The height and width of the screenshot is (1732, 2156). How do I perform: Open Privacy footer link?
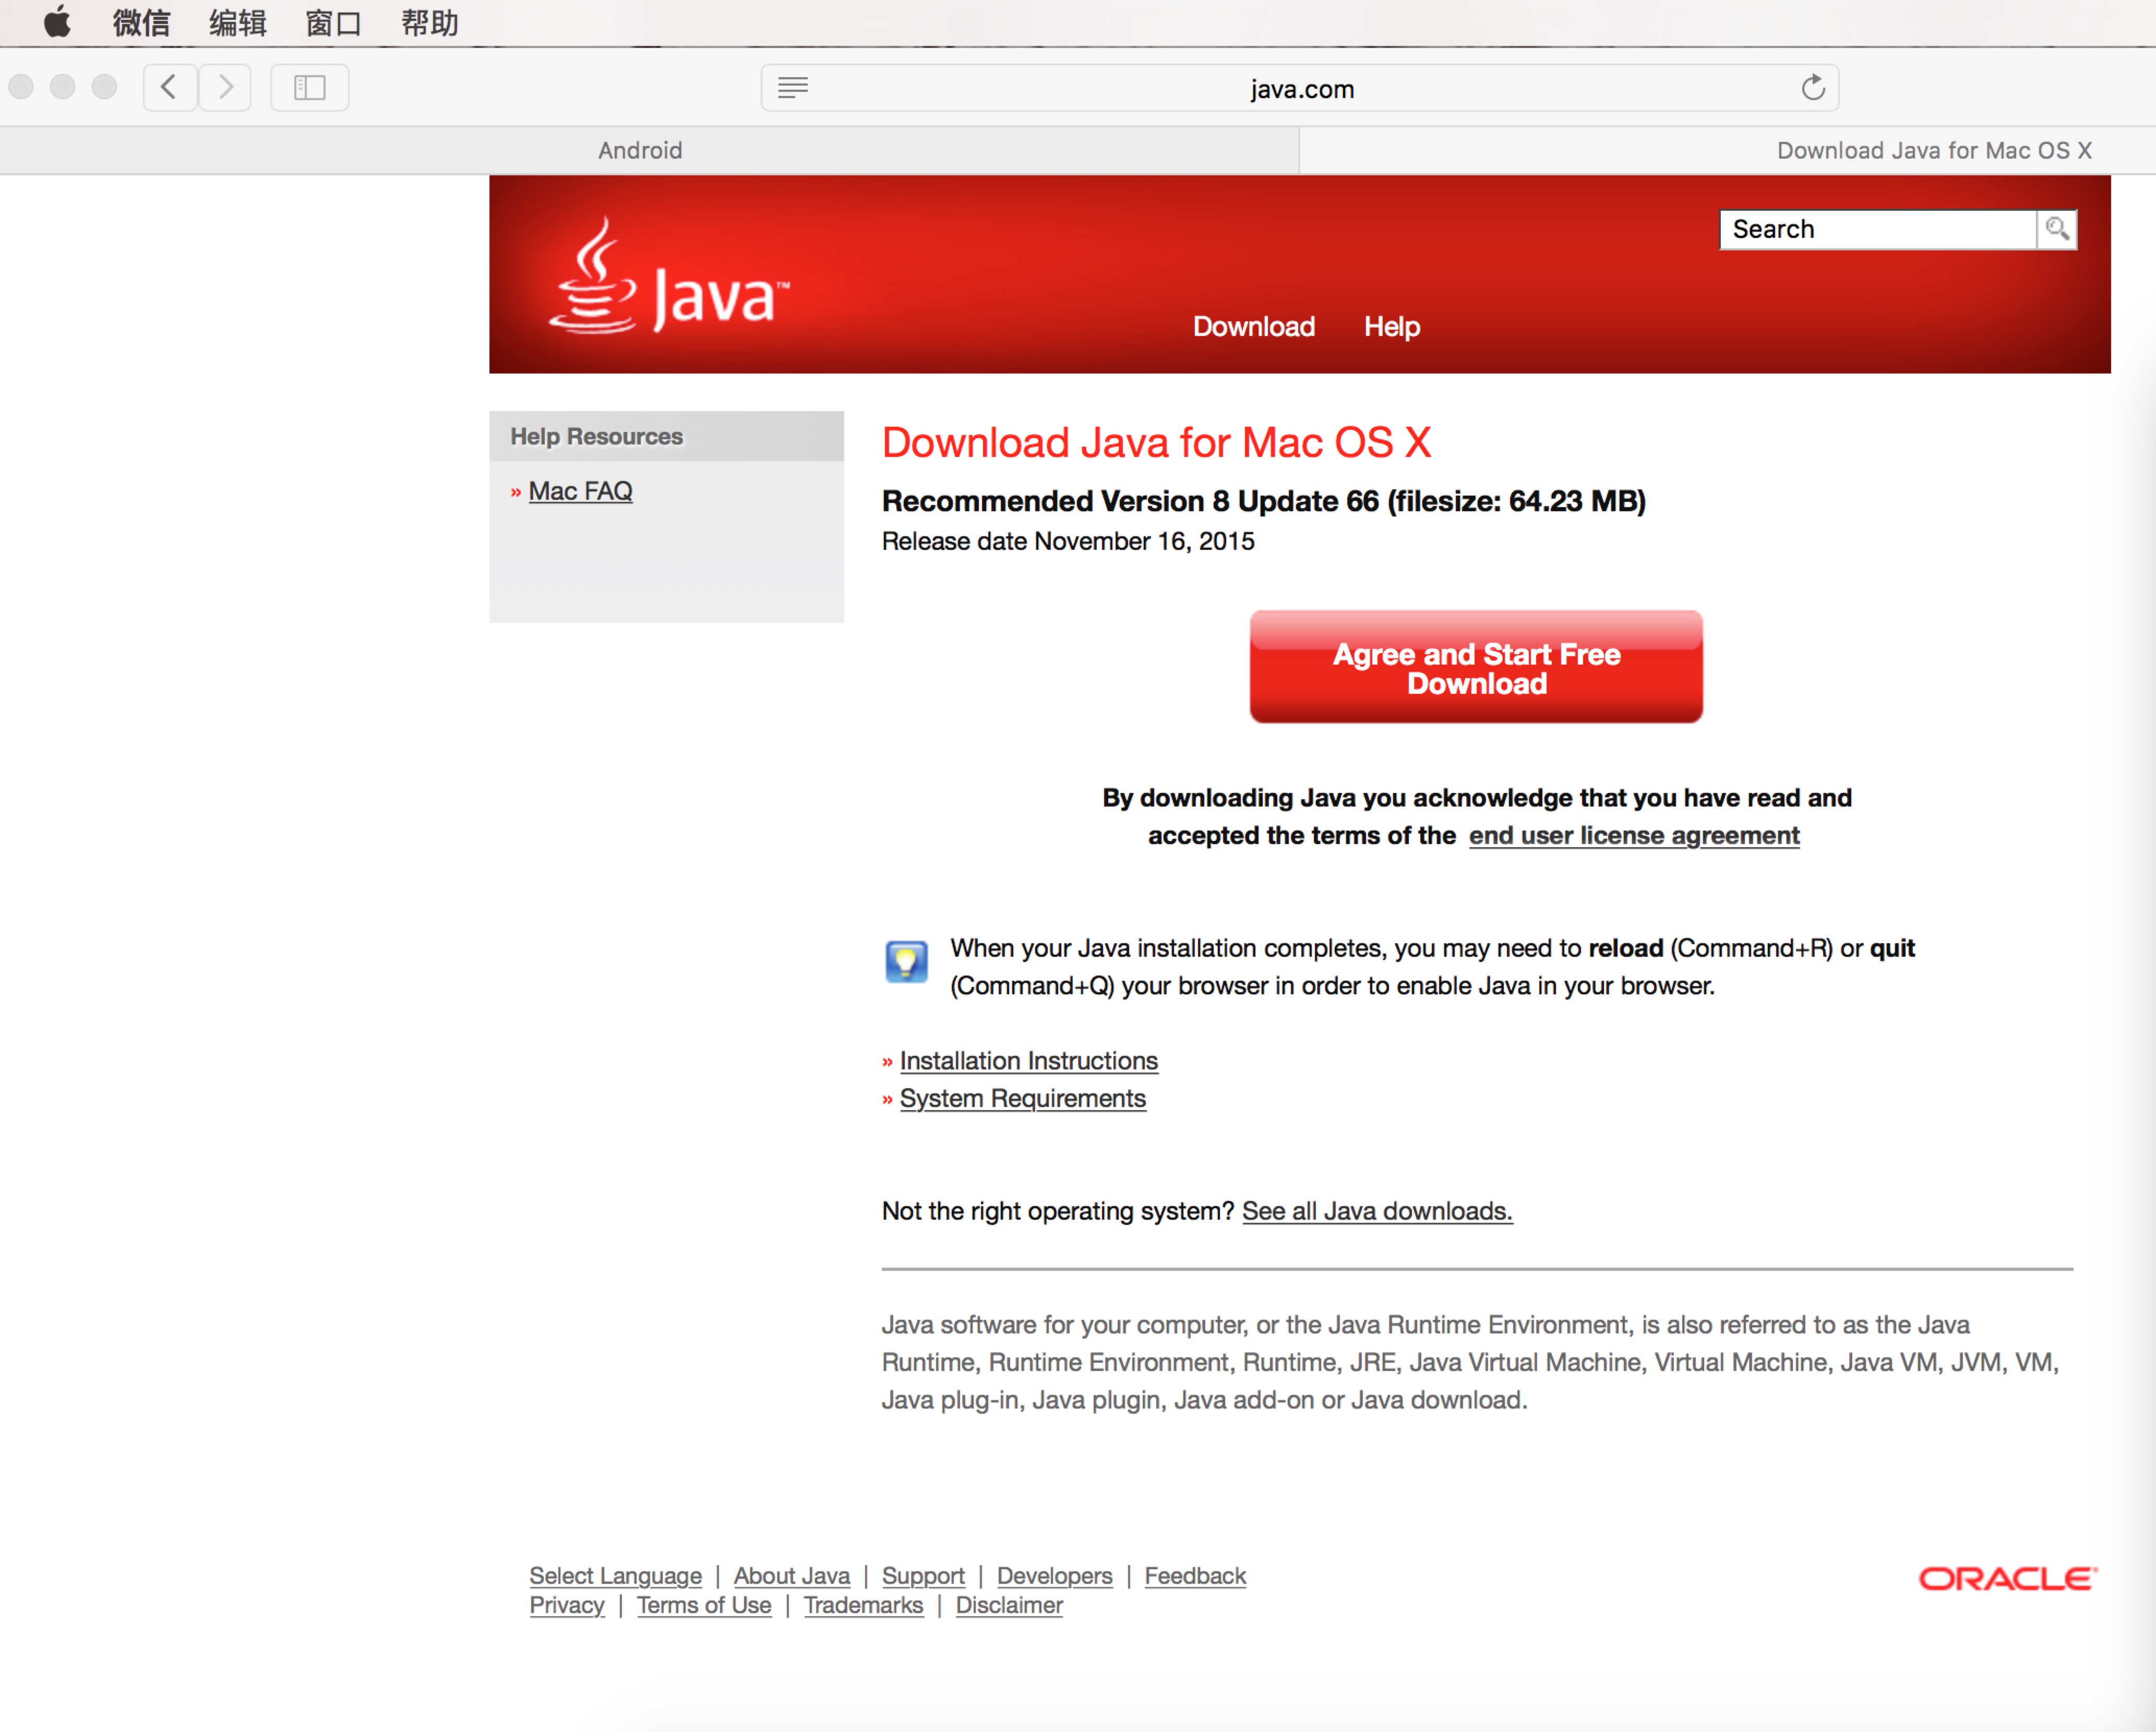[x=567, y=1605]
